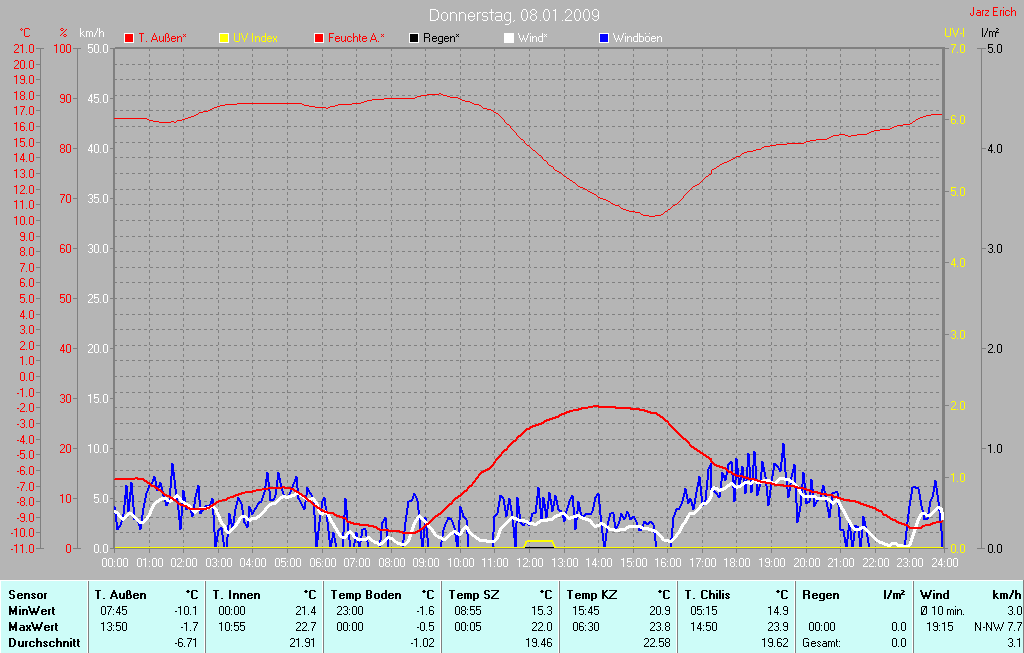Click the T. Chilis minimum time '05:15'
The image size is (1024, 653).
[704, 611]
